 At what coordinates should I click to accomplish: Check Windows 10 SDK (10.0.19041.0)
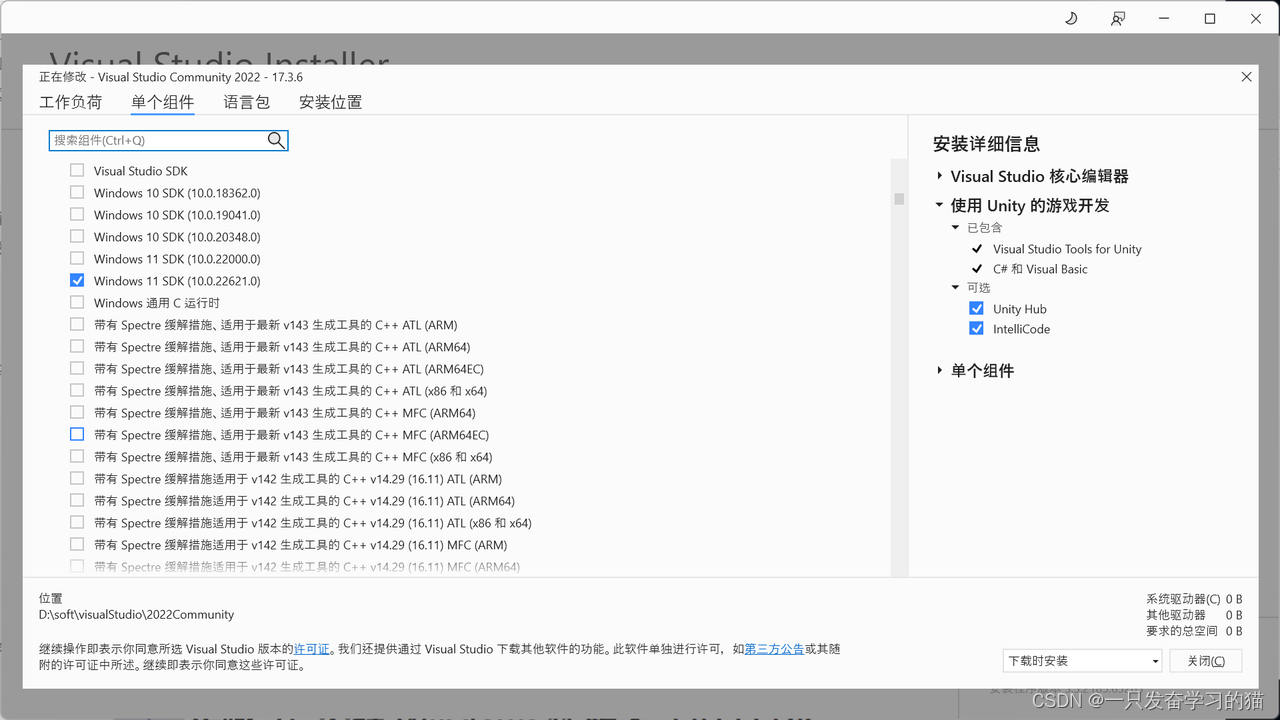77,214
